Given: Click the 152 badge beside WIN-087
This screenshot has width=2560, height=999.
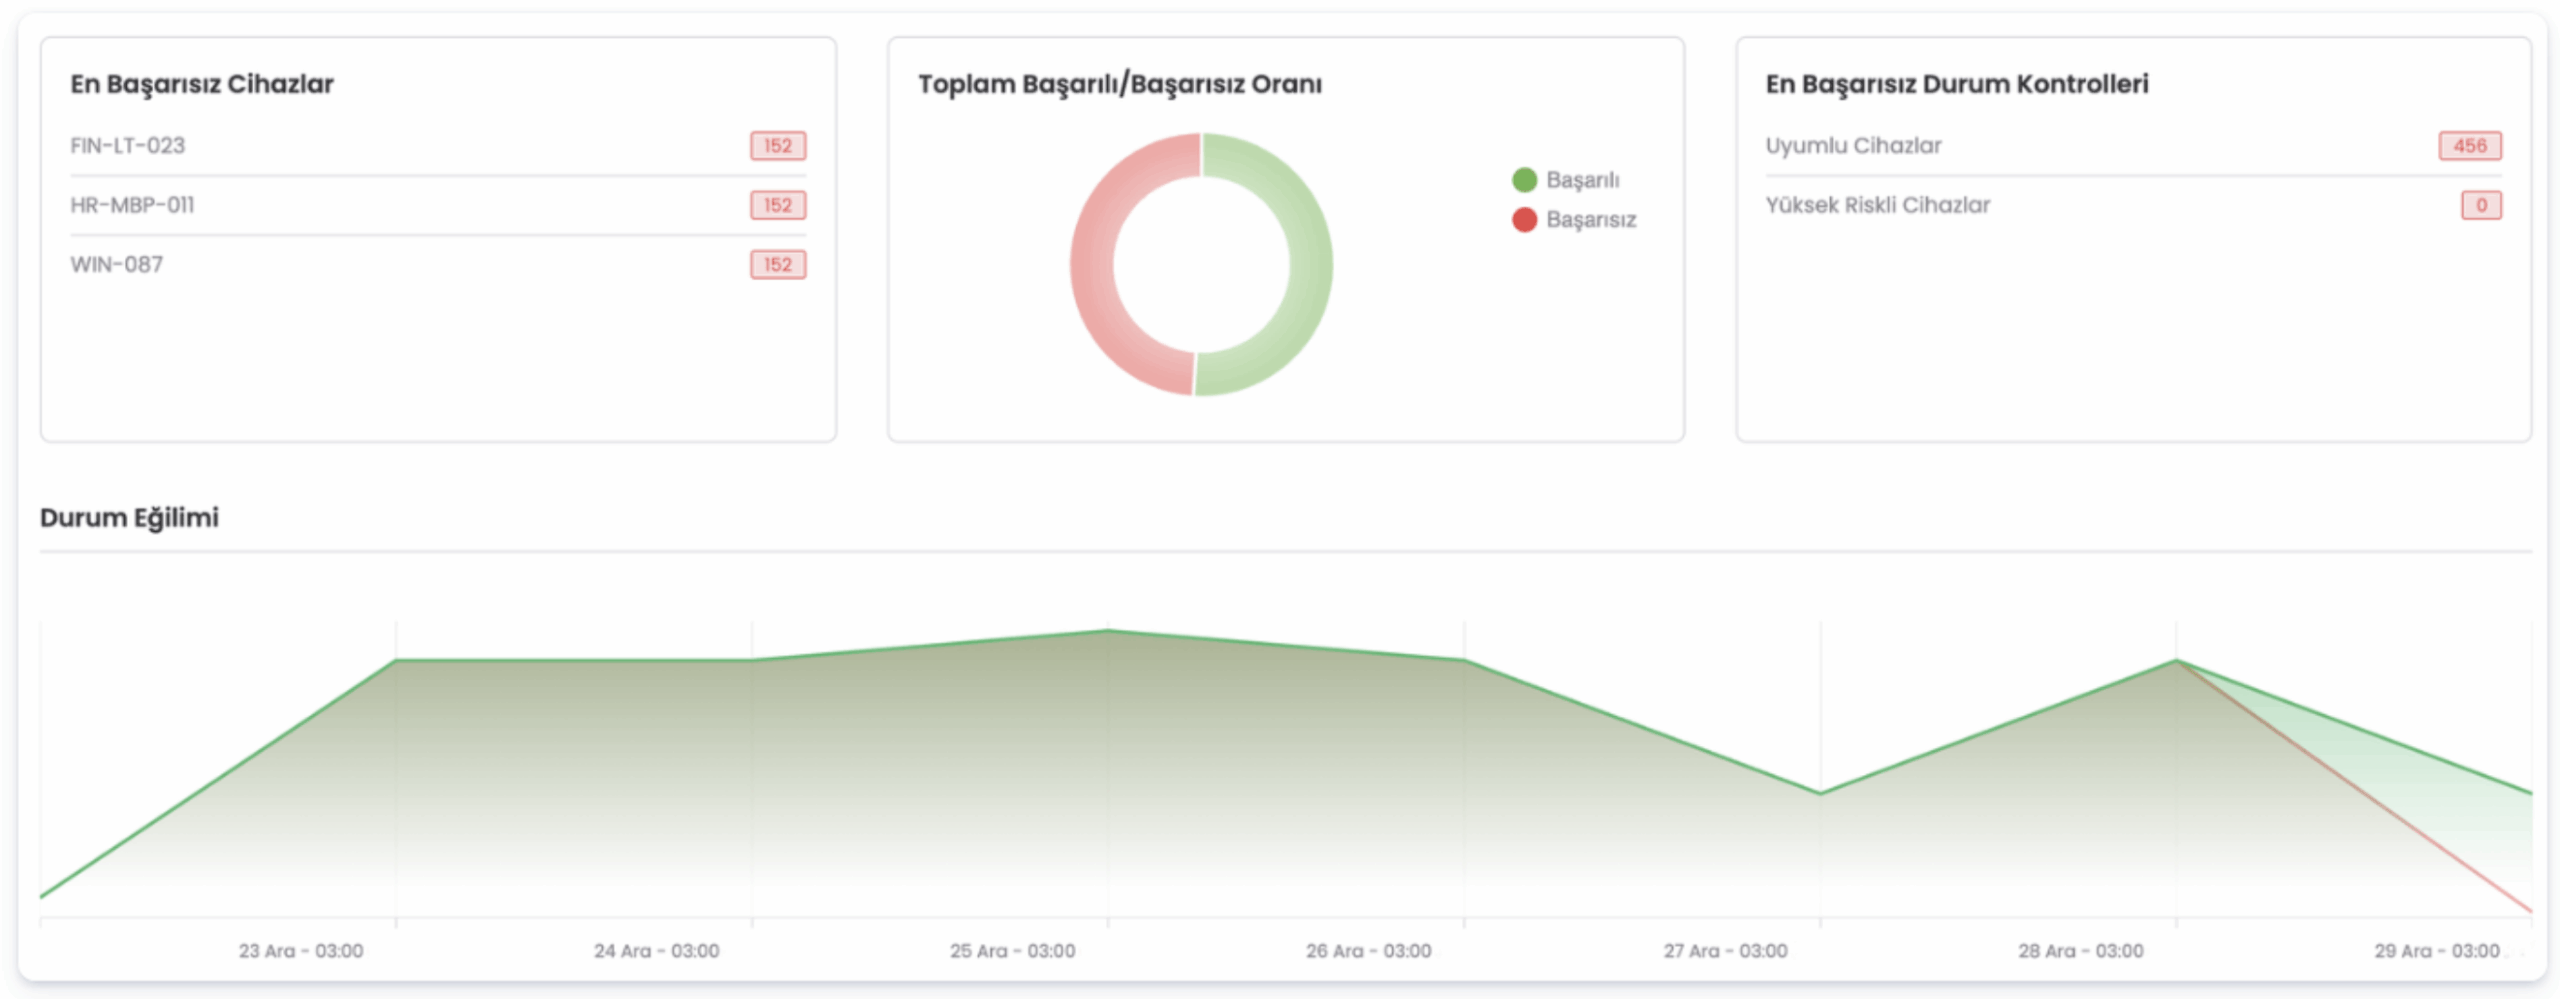Looking at the screenshot, I should (777, 265).
